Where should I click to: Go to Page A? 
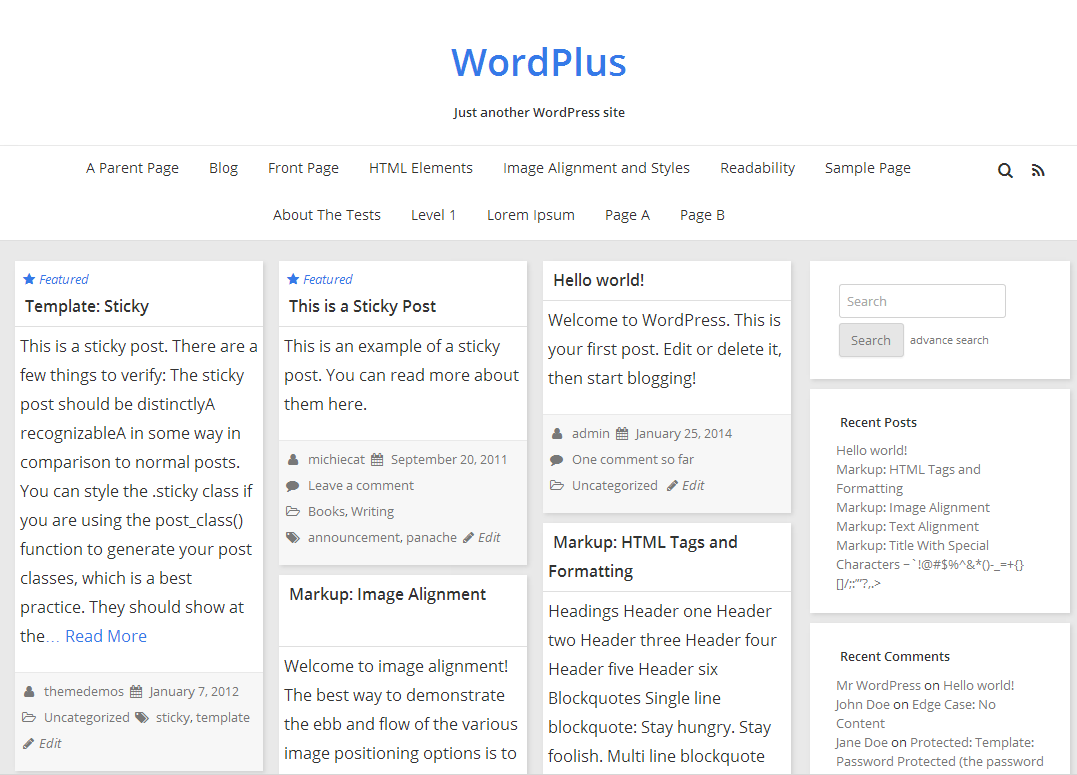[627, 215]
